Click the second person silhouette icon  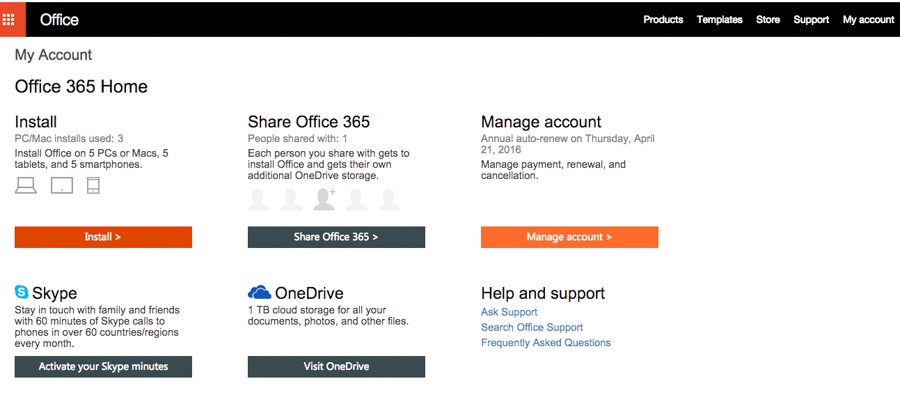pos(292,199)
